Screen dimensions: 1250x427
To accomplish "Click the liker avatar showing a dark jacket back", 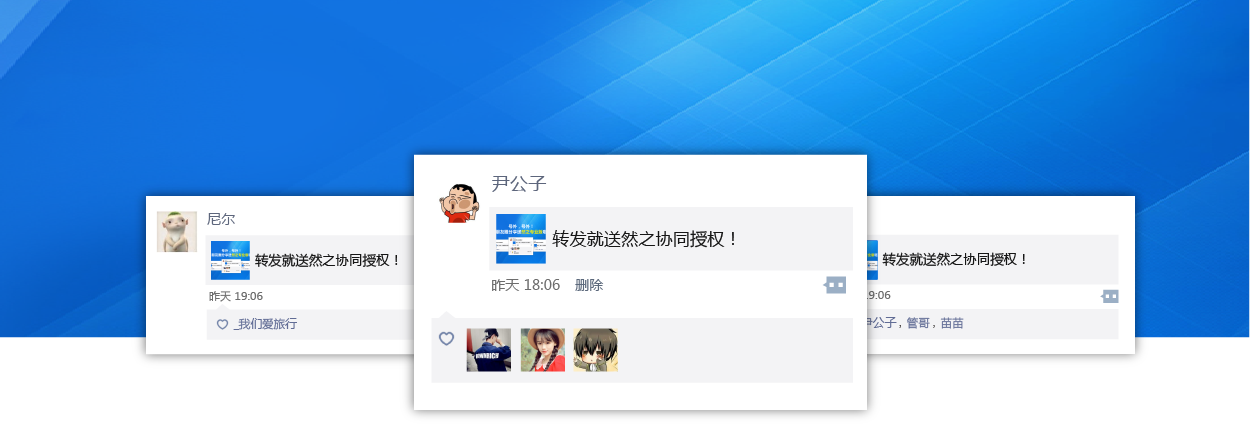I will [x=488, y=350].
